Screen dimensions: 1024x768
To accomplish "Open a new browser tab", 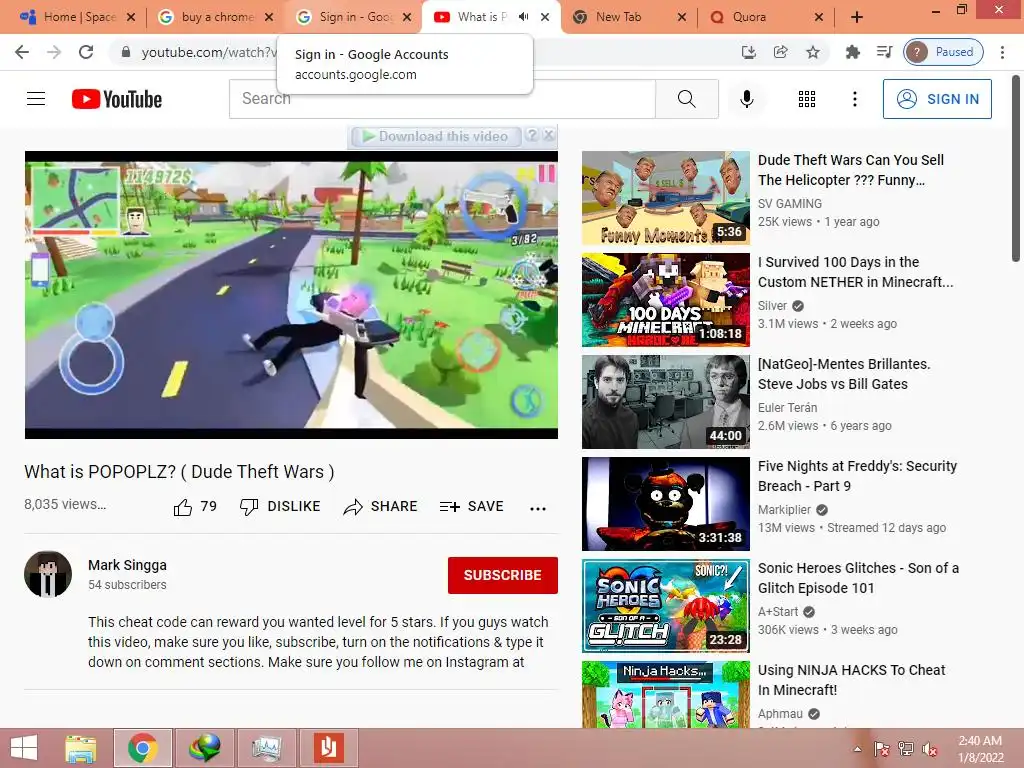I will 857,17.
